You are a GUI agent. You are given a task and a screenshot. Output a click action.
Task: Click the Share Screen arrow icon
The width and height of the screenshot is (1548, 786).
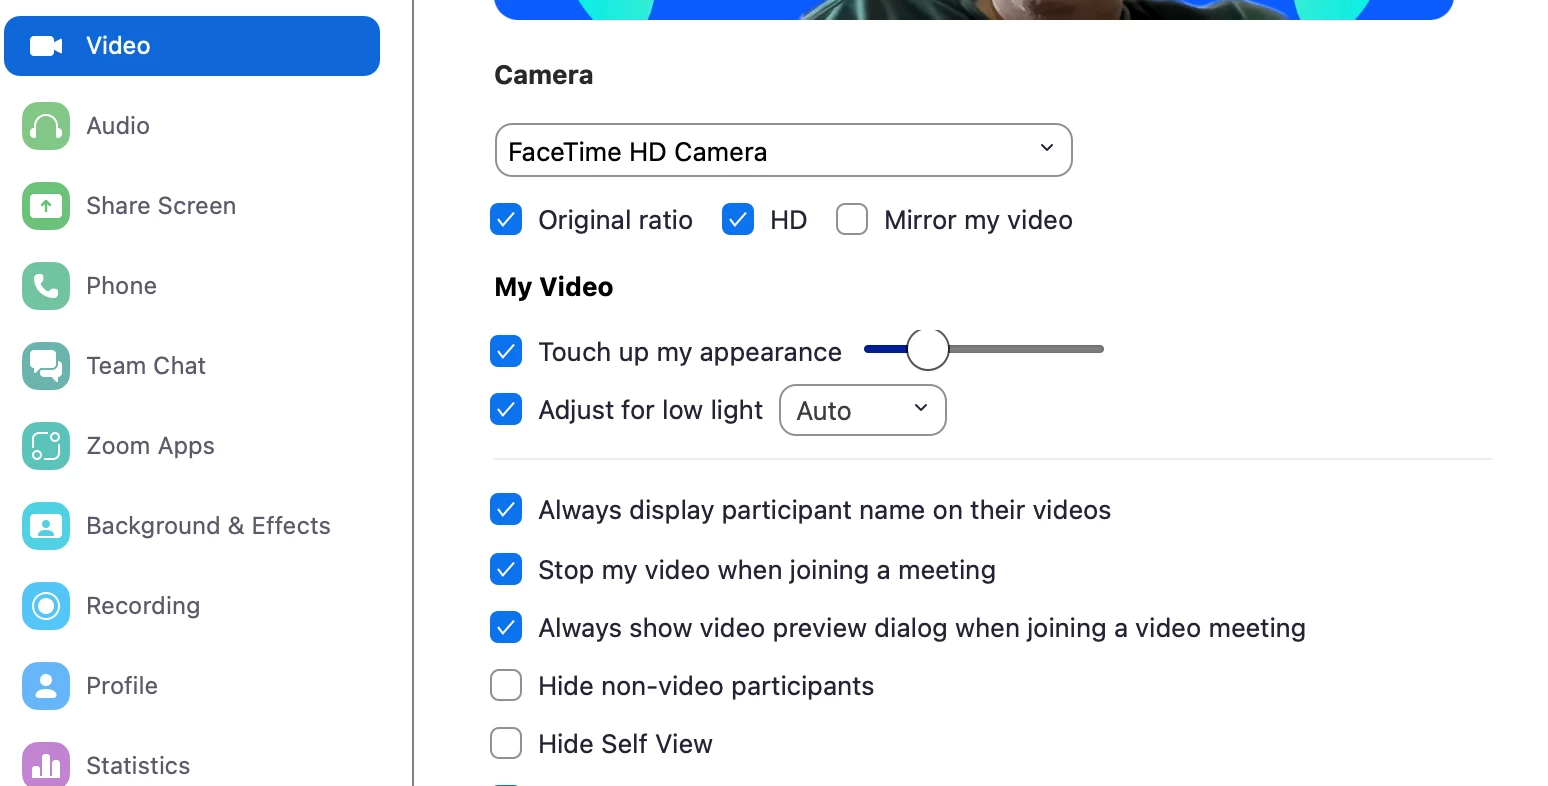[46, 206]
